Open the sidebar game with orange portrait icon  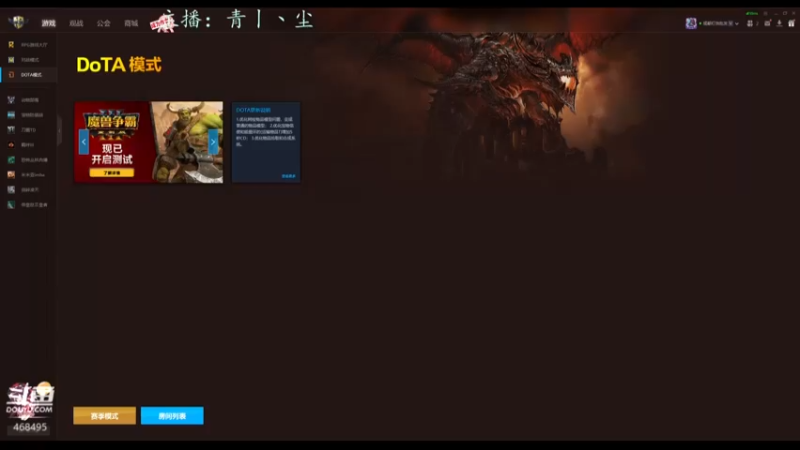[29, 175]
